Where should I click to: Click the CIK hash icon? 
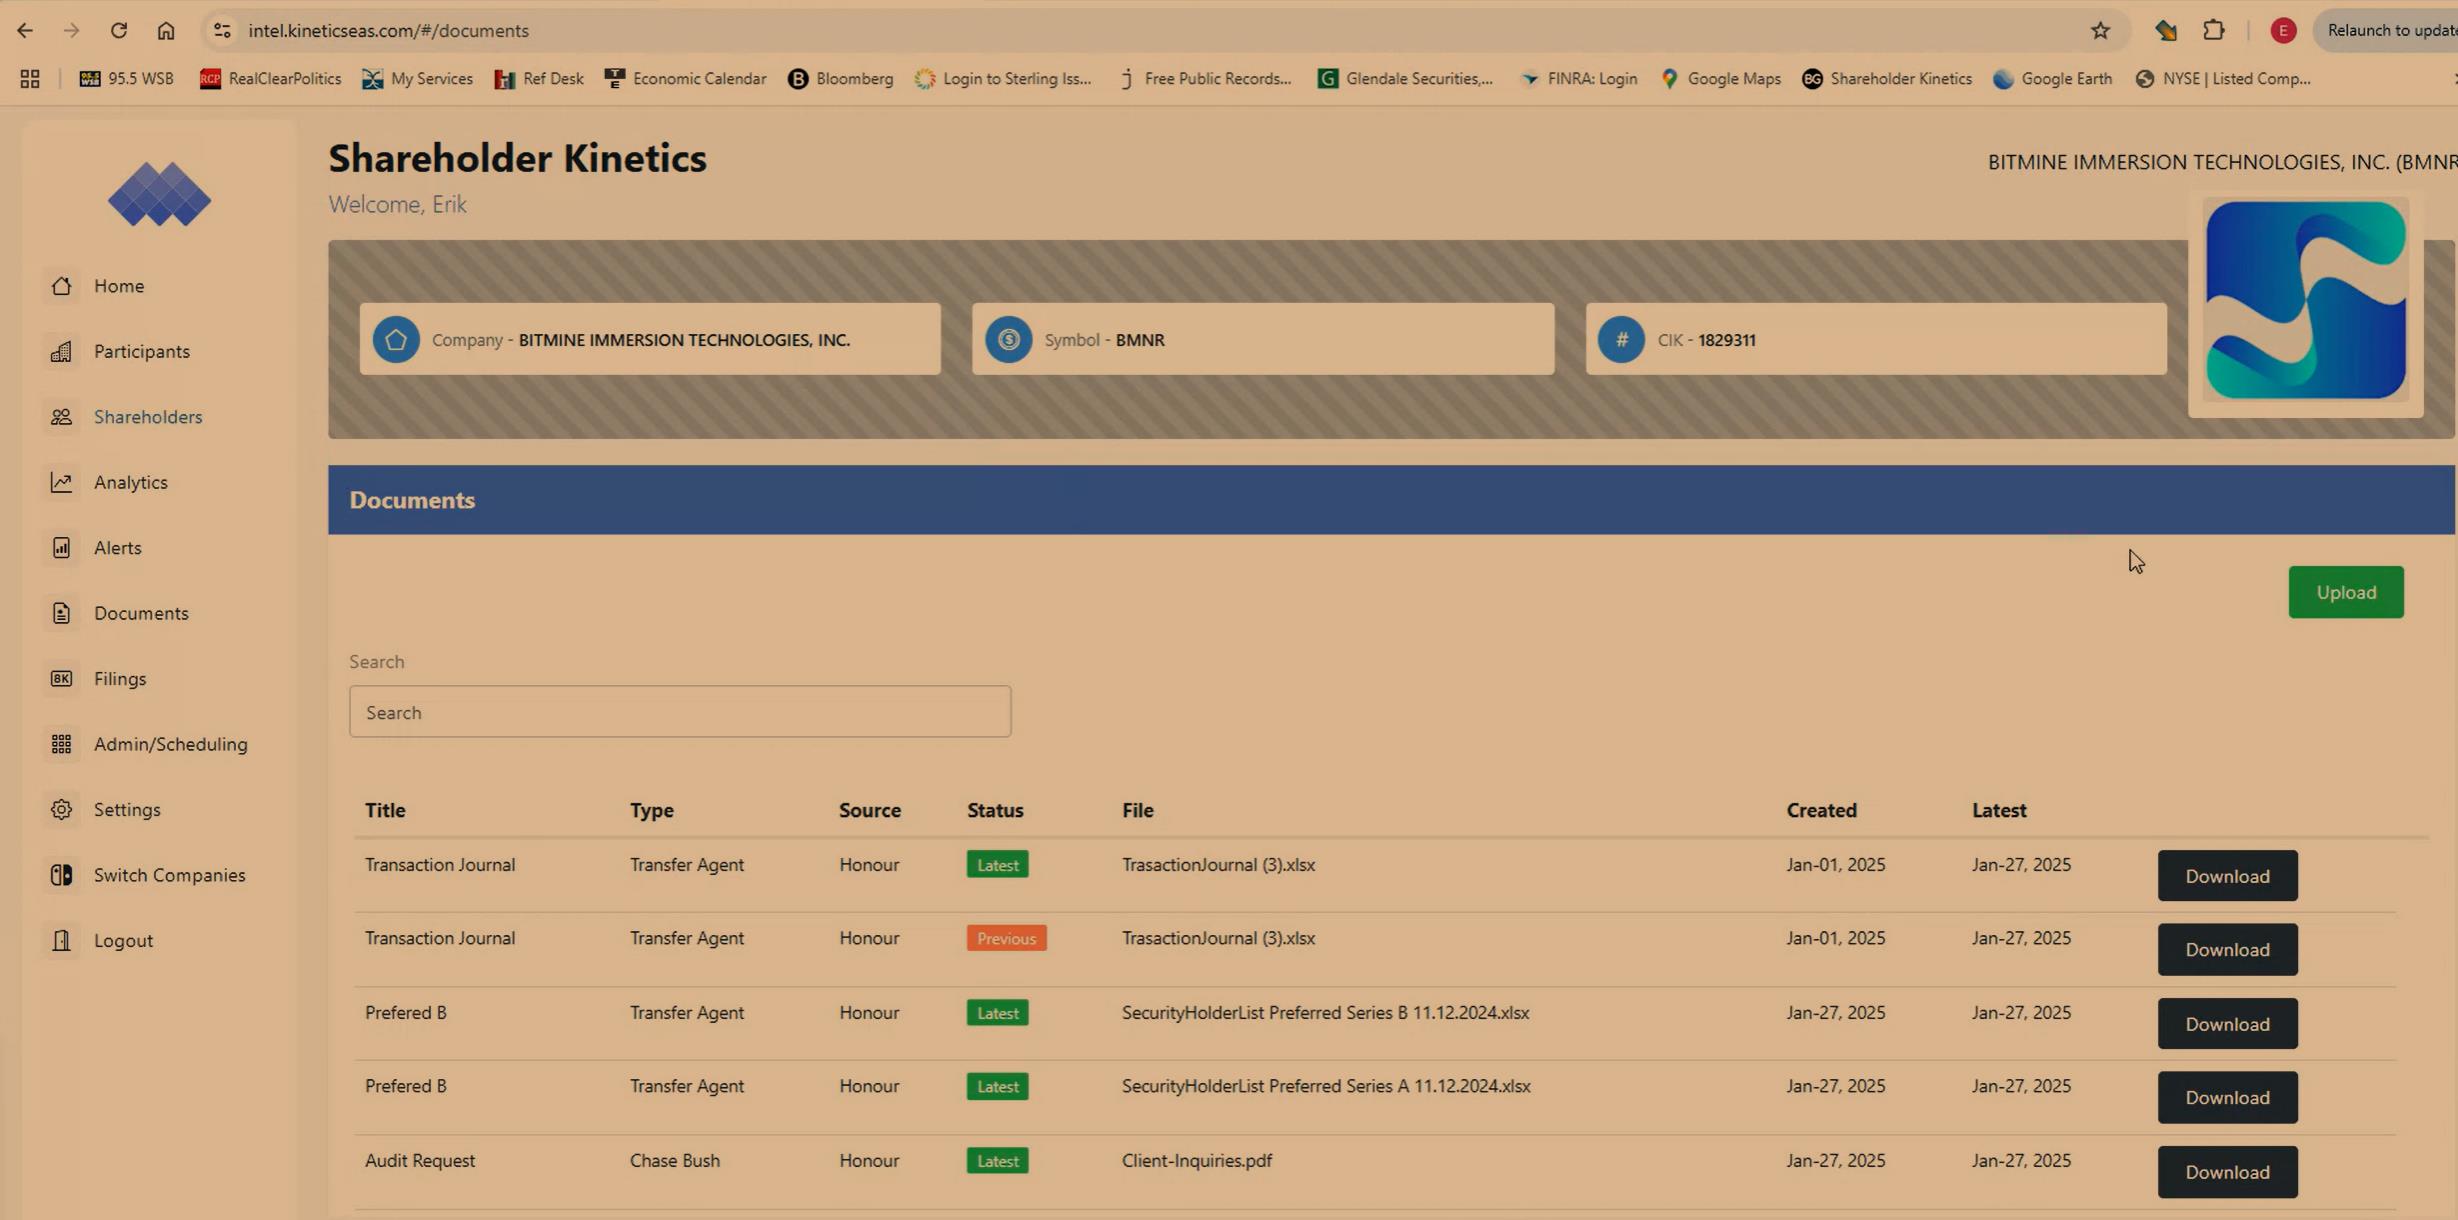[x=1621, y=340]
